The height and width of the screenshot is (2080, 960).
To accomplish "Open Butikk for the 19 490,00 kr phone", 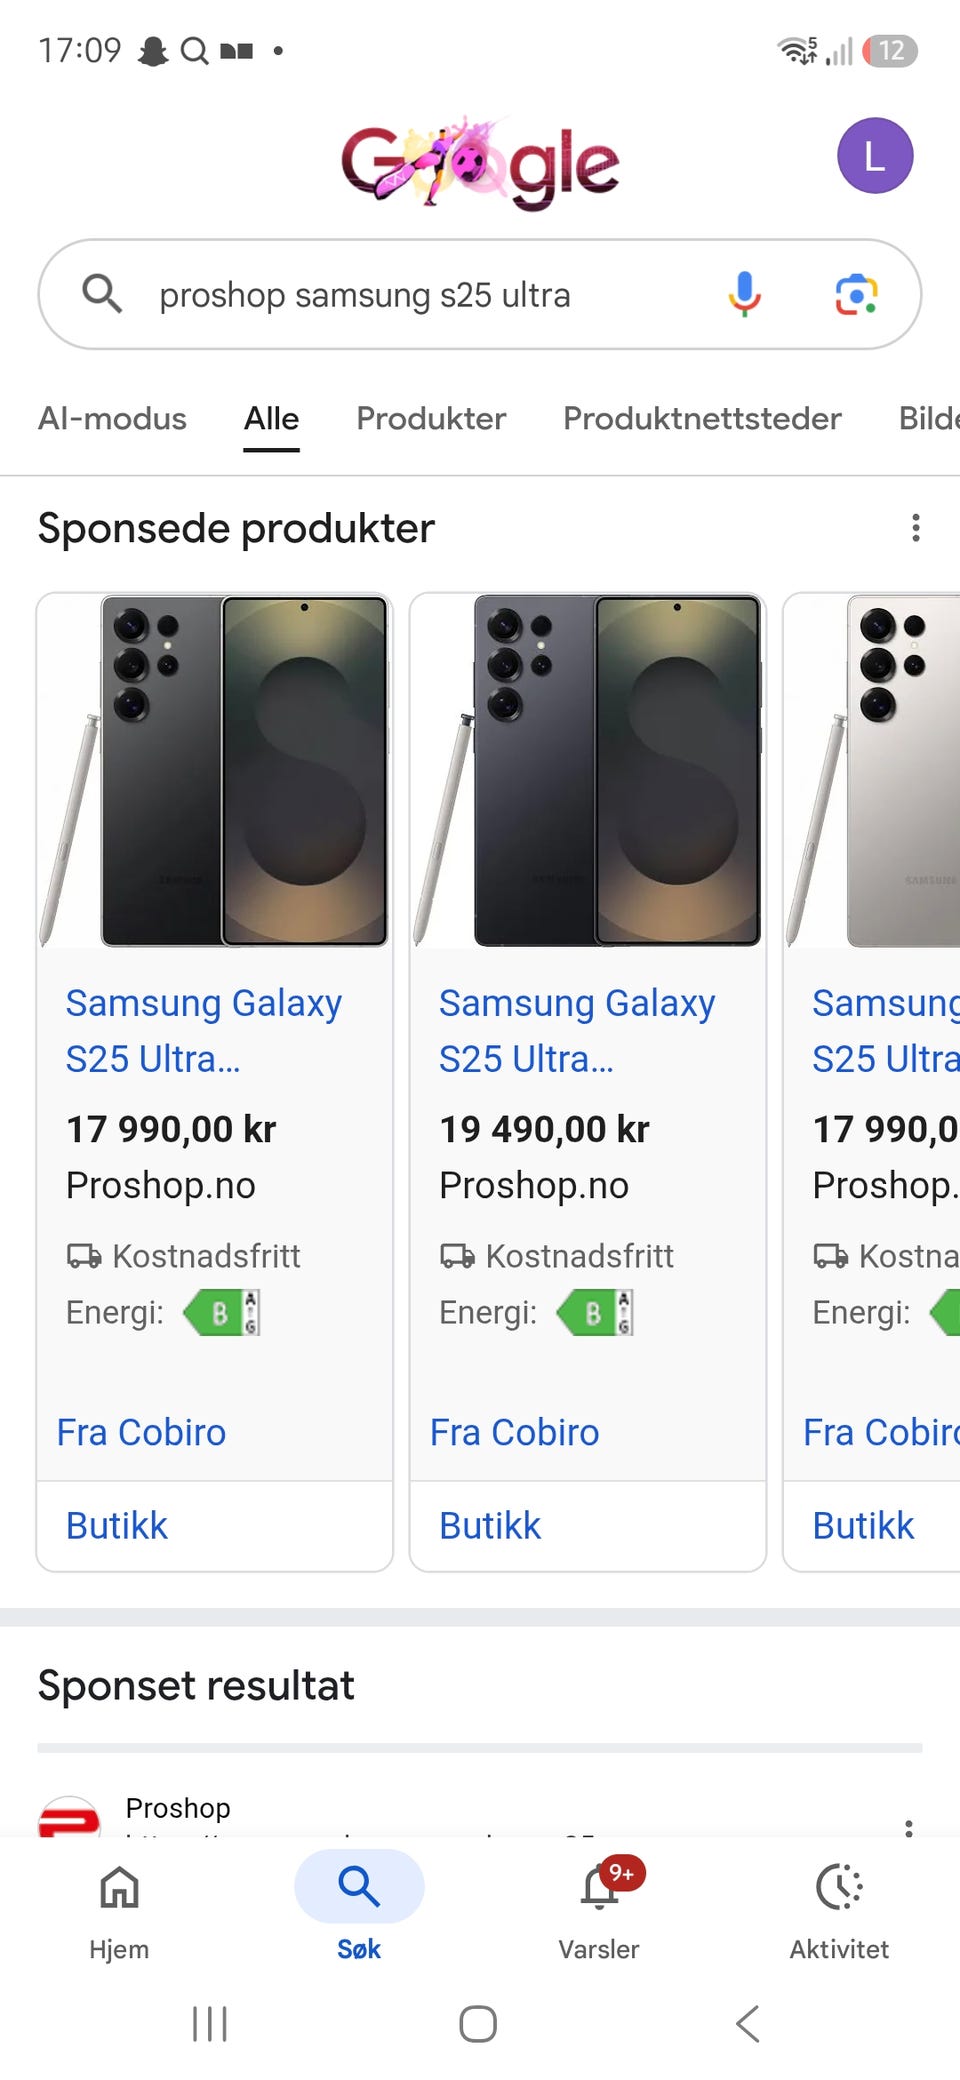I will (x=490, y=1526).
